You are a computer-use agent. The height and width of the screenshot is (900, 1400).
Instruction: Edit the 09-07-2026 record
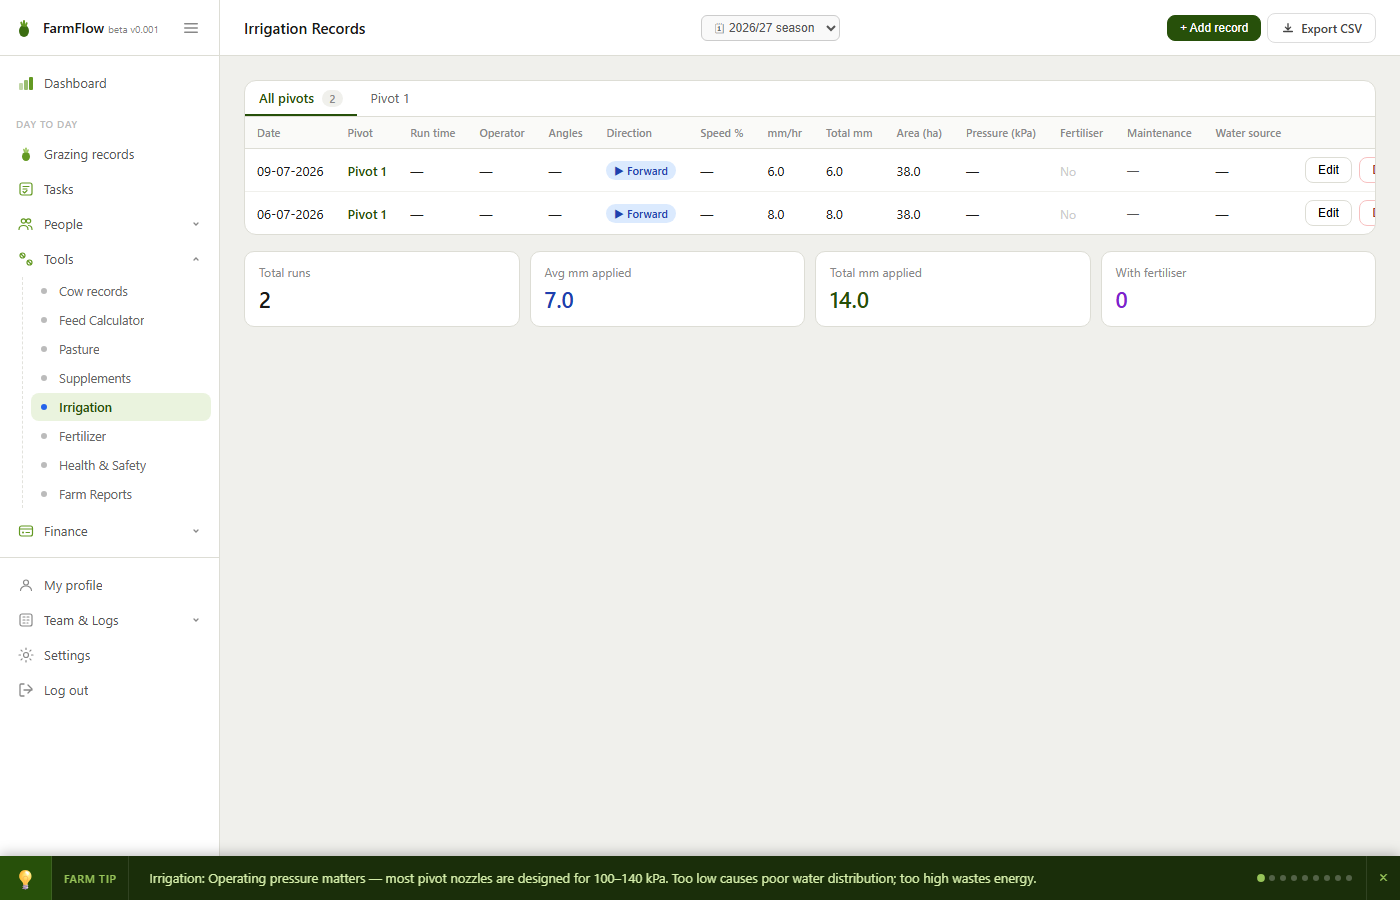click(x=1329, y=170)
